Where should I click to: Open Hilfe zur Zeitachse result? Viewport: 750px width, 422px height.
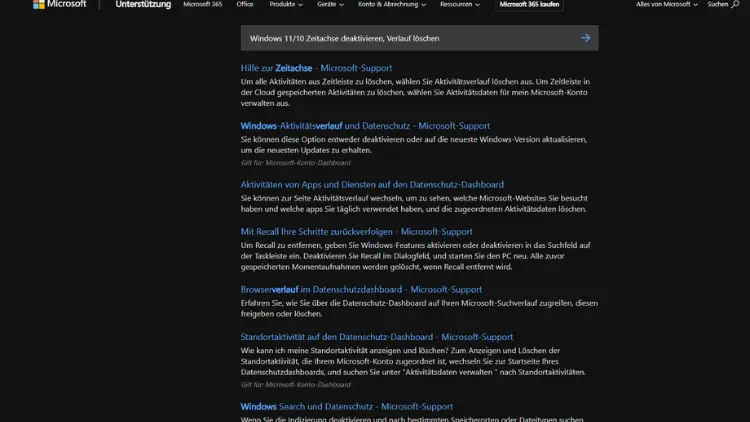[316, 68]
